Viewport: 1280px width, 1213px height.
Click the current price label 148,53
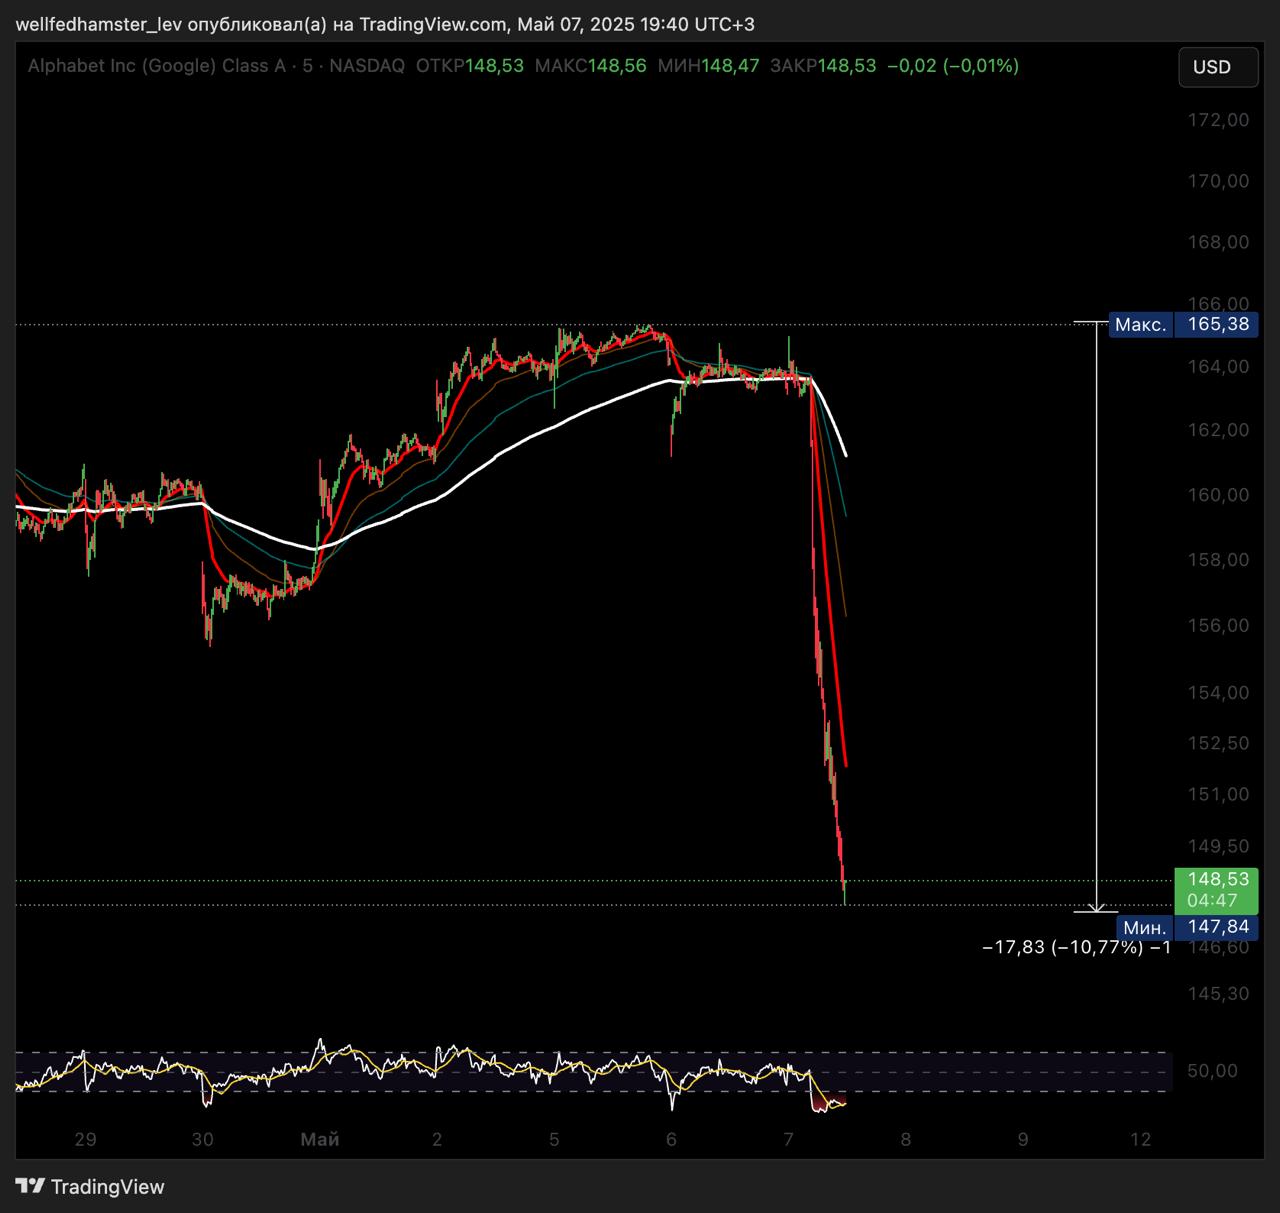tap(1218, 879)
